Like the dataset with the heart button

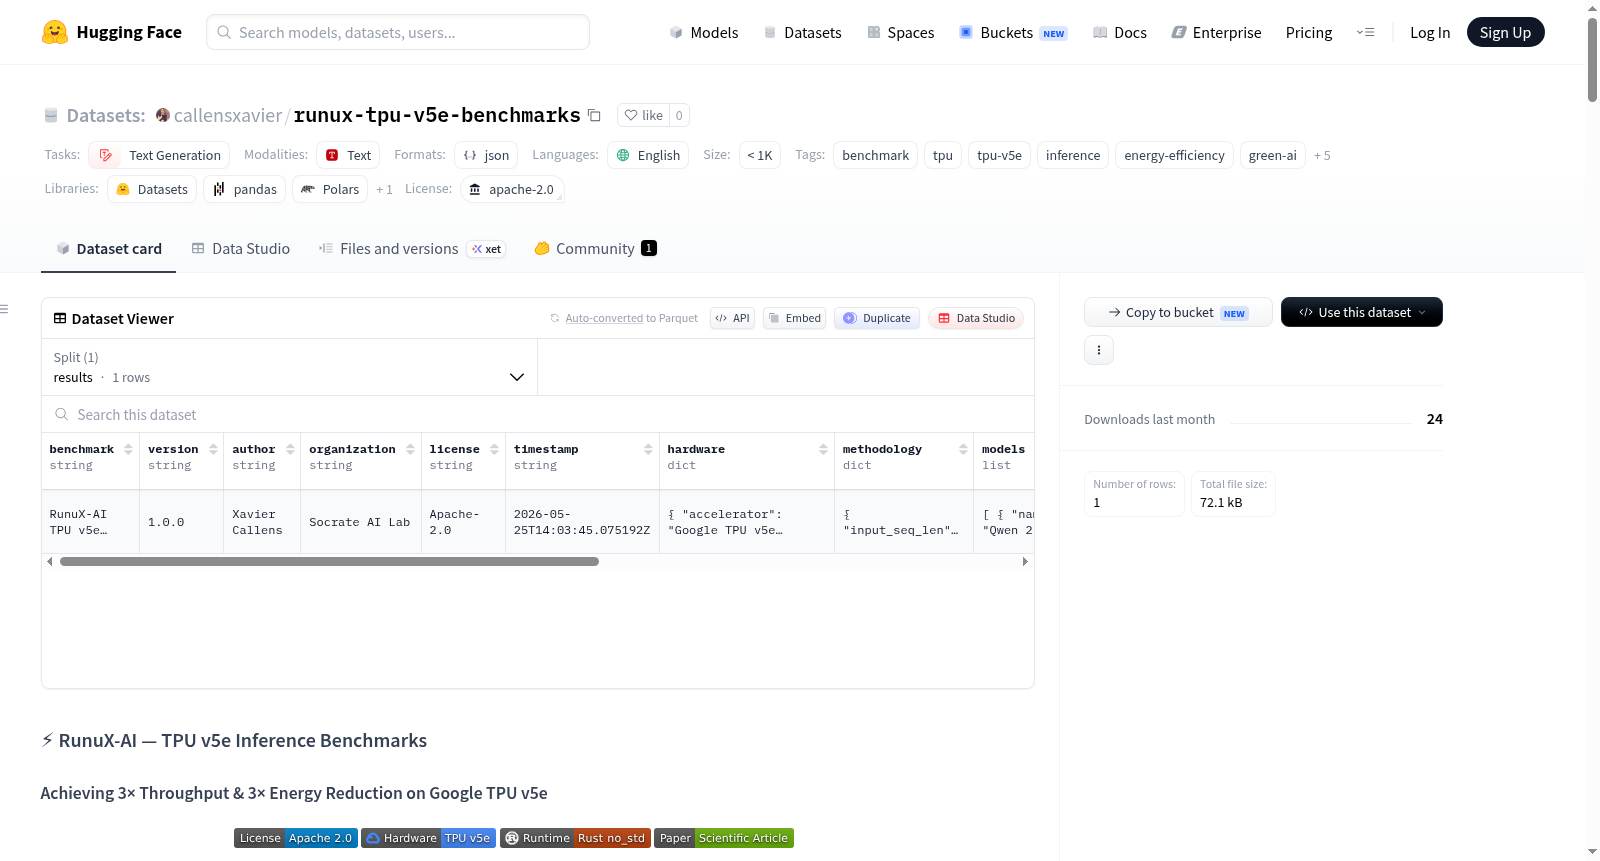click(643, 115)
